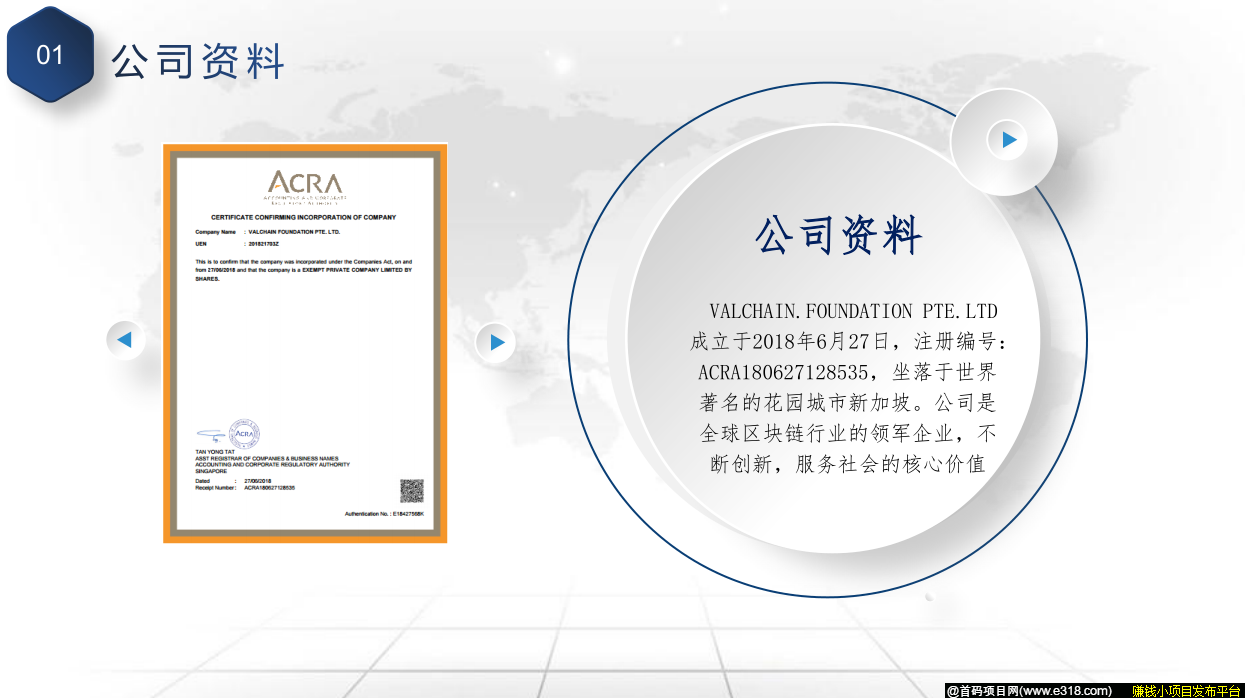This screenshot has width=1245, height=698.
Task: Click the certificate's Company Name row
Action: [x=268, y=231]
